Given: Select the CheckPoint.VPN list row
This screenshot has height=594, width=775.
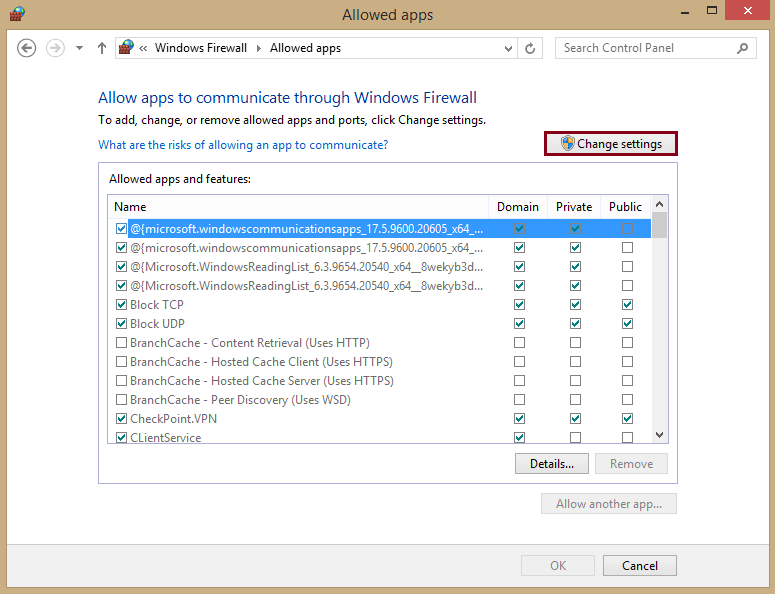Looking at the screenshot, I should pyautogui.click(x=380, y=419).
